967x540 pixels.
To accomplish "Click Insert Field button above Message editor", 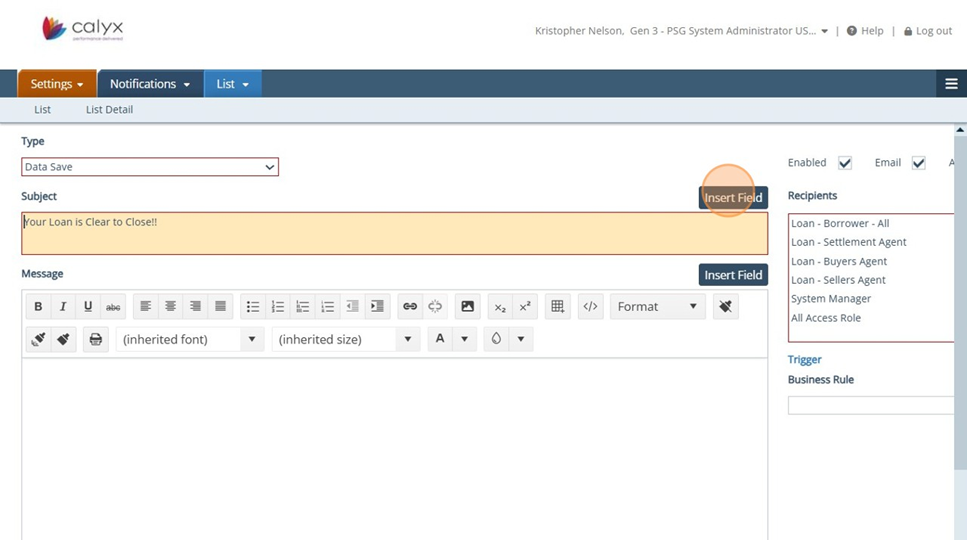I will [x=733, y=275].
